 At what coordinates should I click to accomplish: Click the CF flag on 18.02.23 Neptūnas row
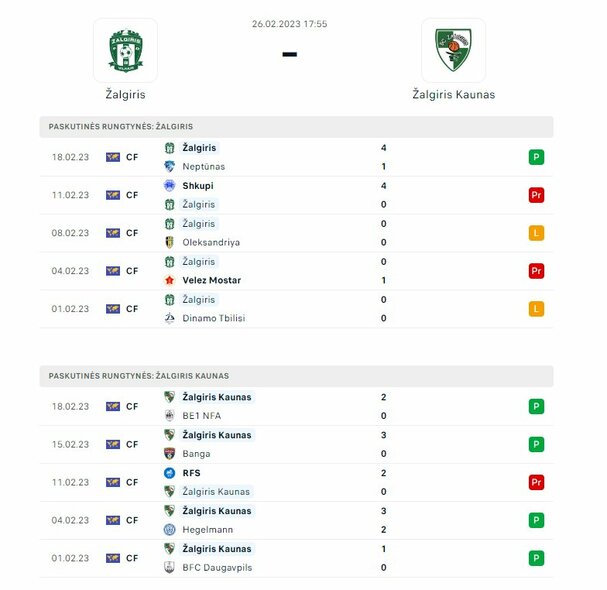[113, 157]
